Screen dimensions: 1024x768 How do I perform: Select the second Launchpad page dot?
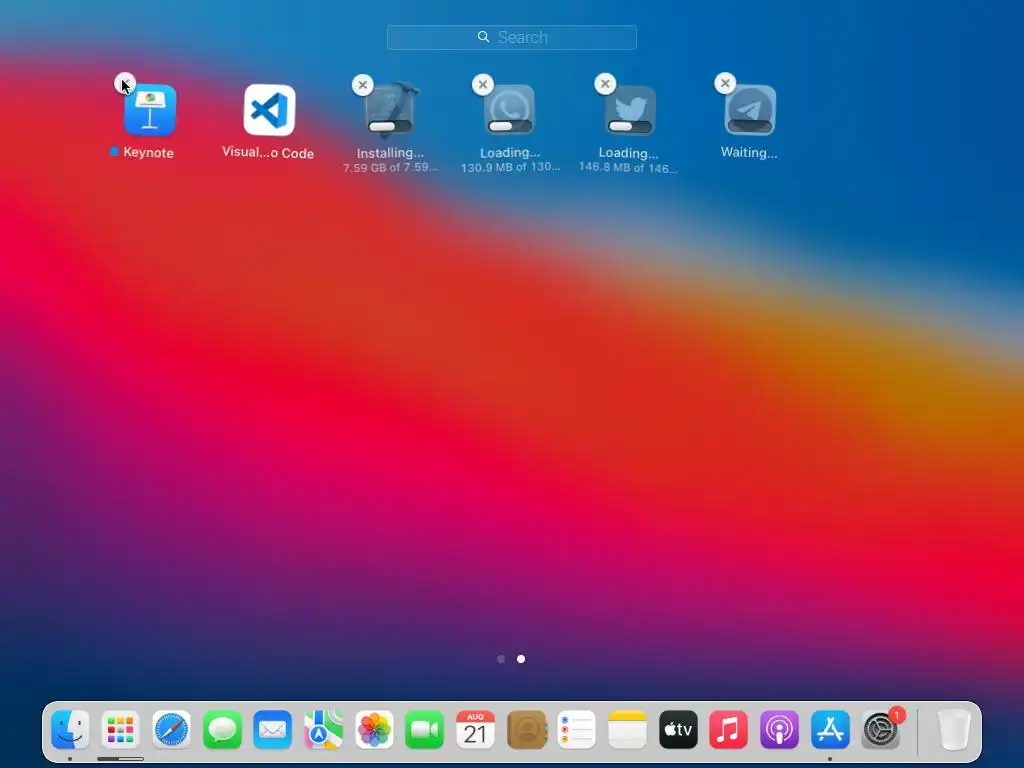521,659
